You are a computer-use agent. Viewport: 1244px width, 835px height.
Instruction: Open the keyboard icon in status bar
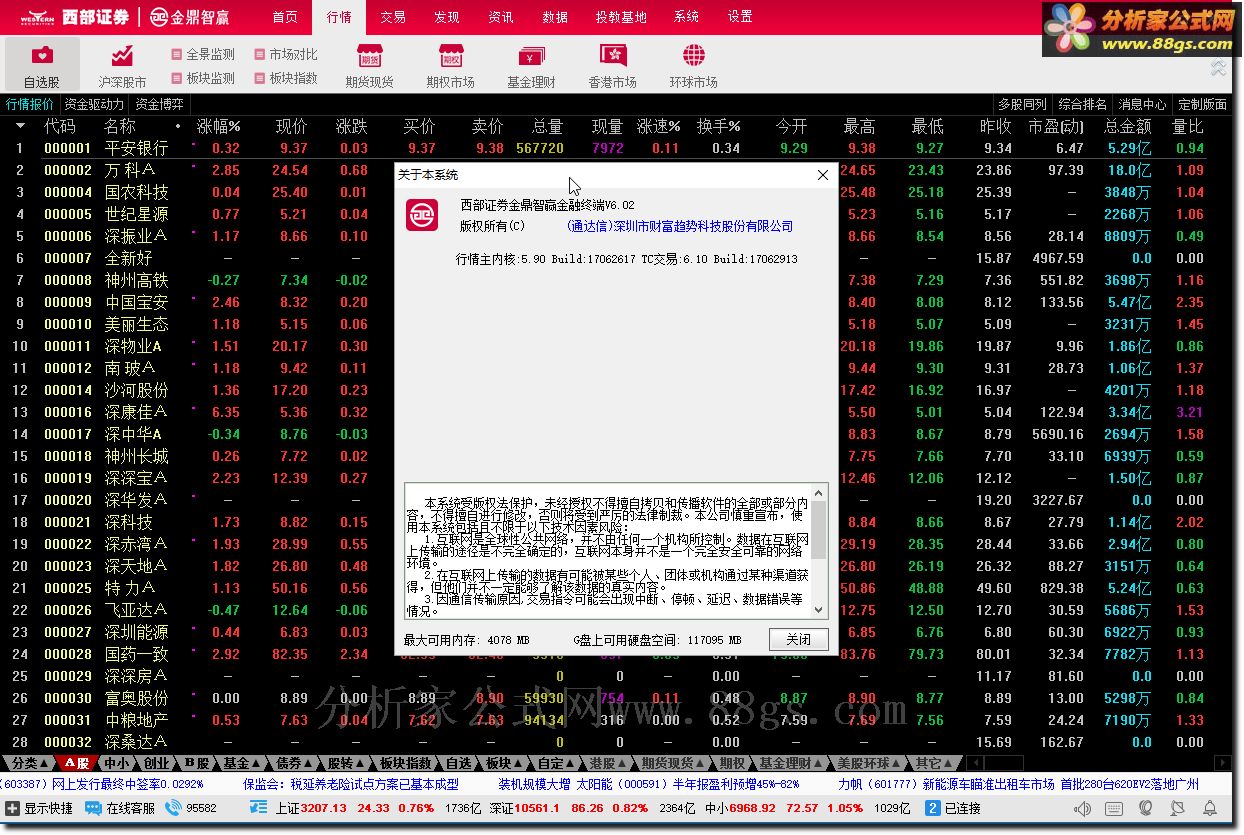click(1114, 808)
